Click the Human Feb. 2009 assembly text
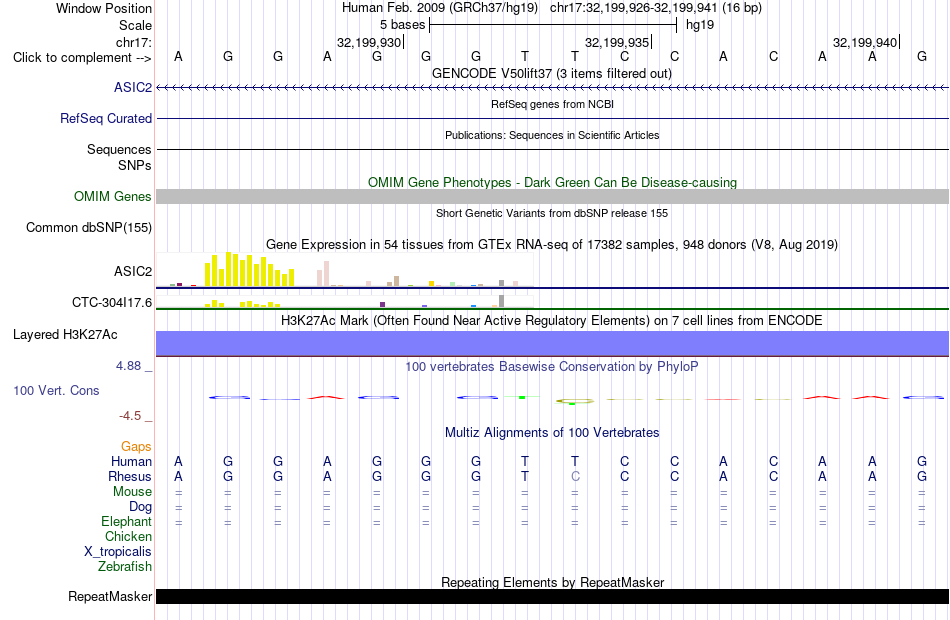Image resolution: width=950 pixels, height=620 pixels. 440,8
